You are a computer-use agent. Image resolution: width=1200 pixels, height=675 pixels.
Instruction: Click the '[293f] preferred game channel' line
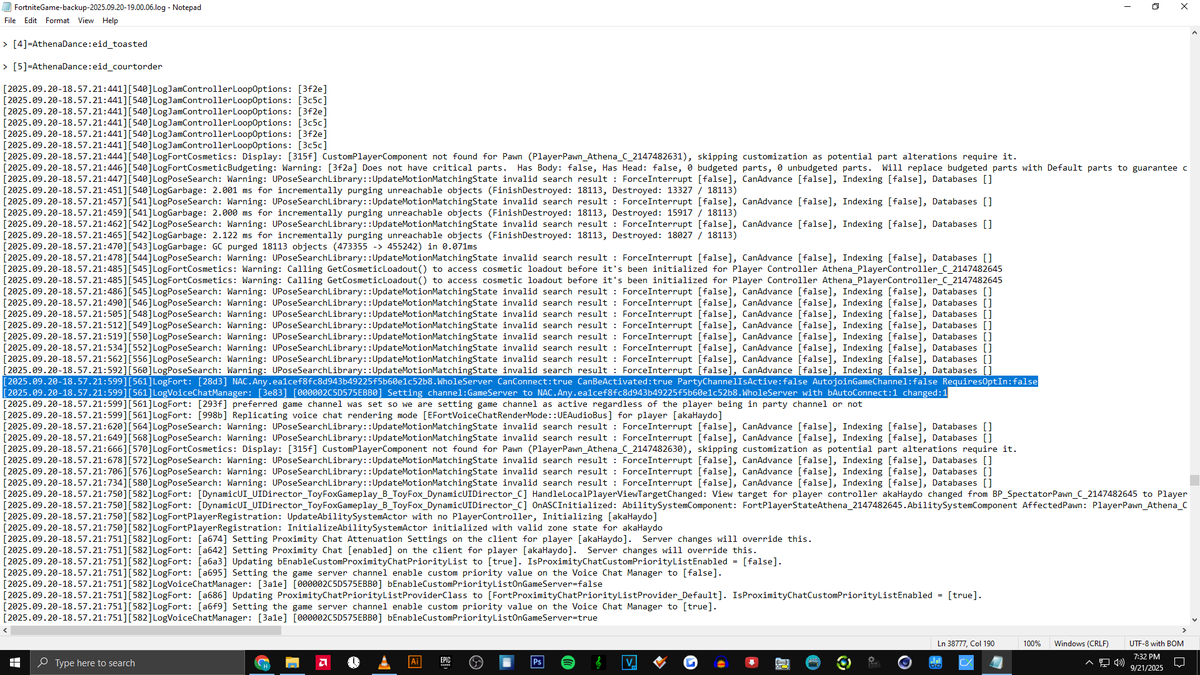click(x=433, y=404)
